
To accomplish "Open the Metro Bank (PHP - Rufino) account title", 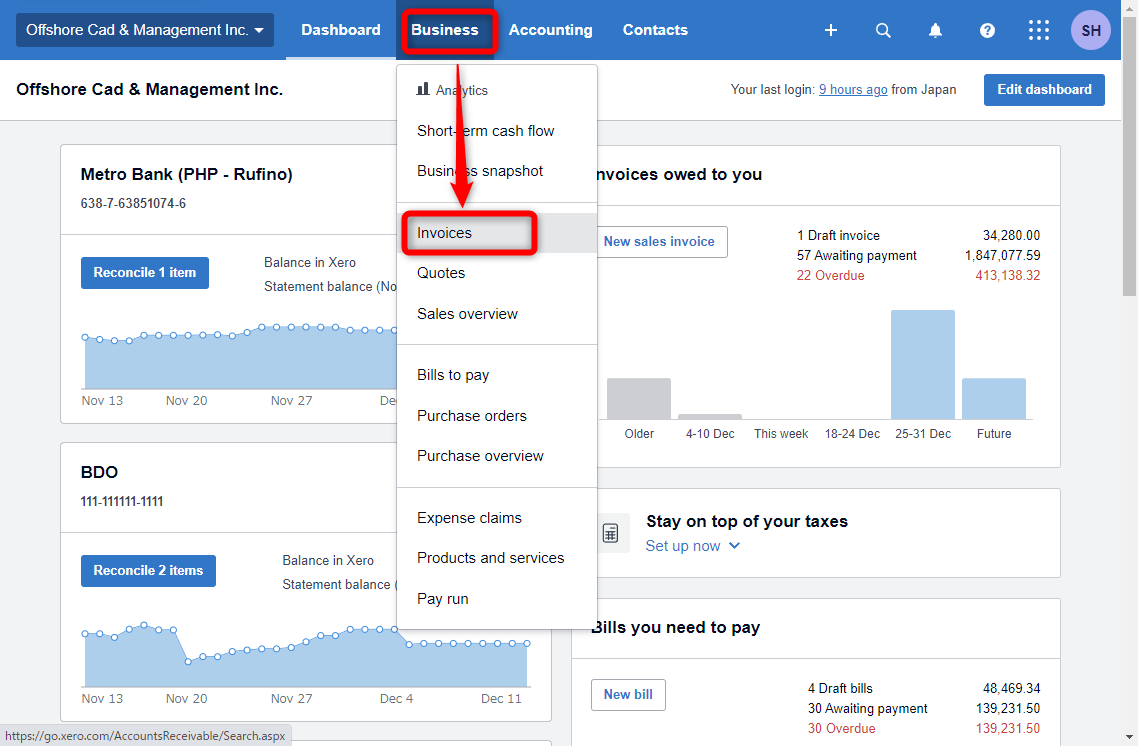I will [x=187, y=174].
